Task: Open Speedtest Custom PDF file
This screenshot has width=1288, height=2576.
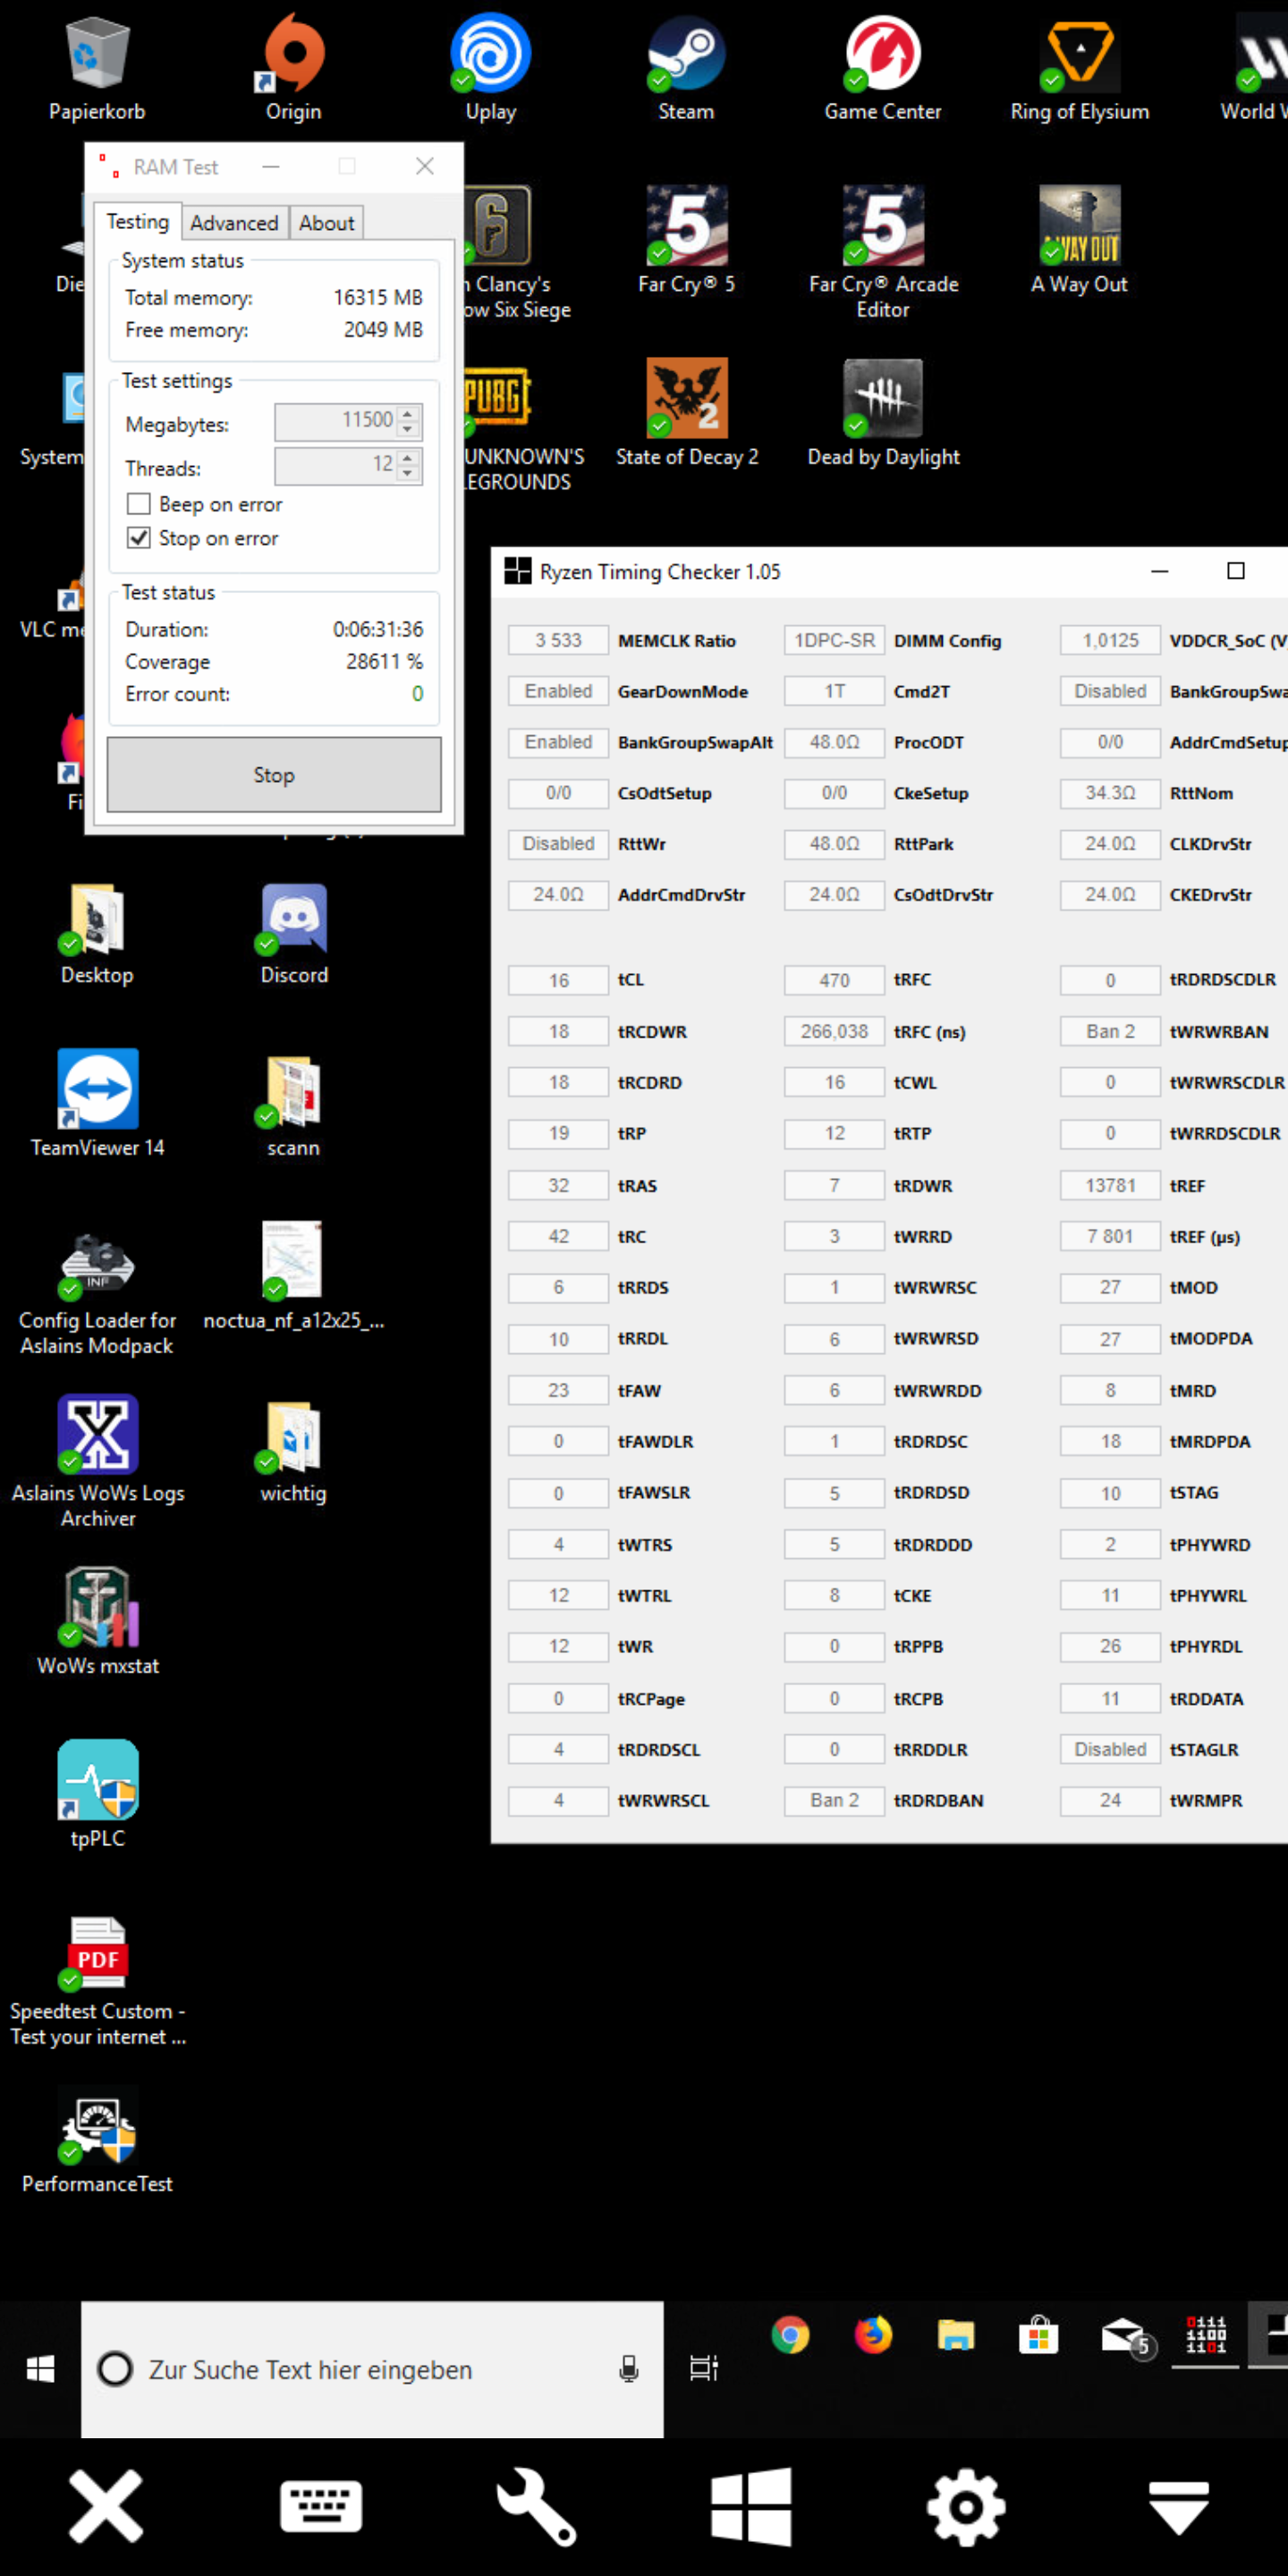Action: tap(97, 1980)
